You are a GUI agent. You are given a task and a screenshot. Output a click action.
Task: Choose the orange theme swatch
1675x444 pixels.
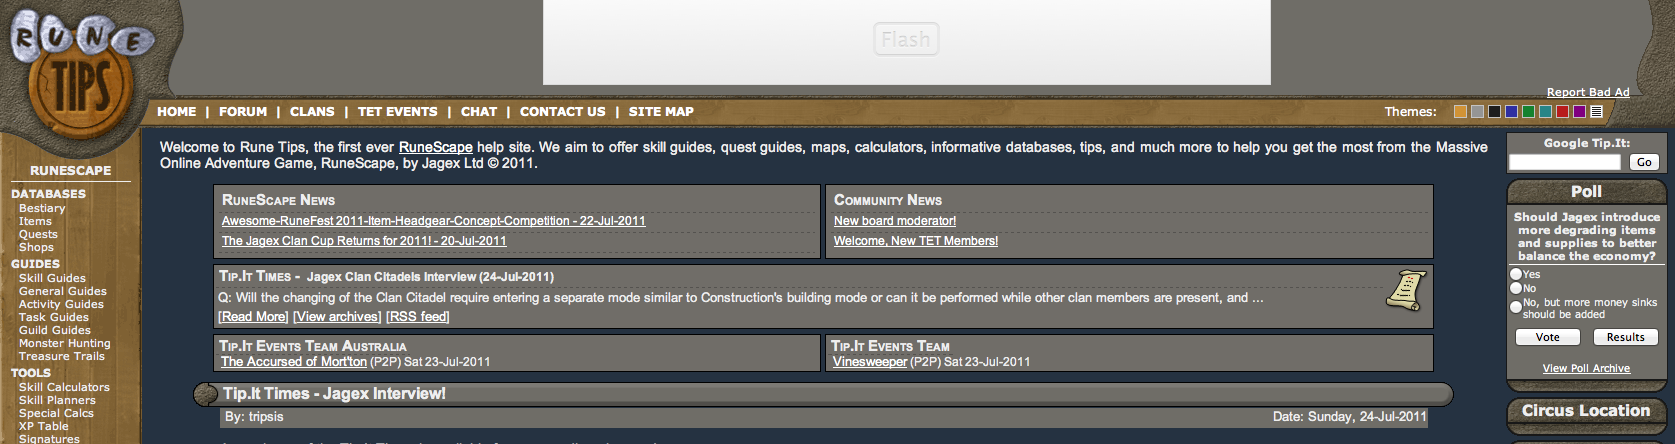tap(1460, 112)
